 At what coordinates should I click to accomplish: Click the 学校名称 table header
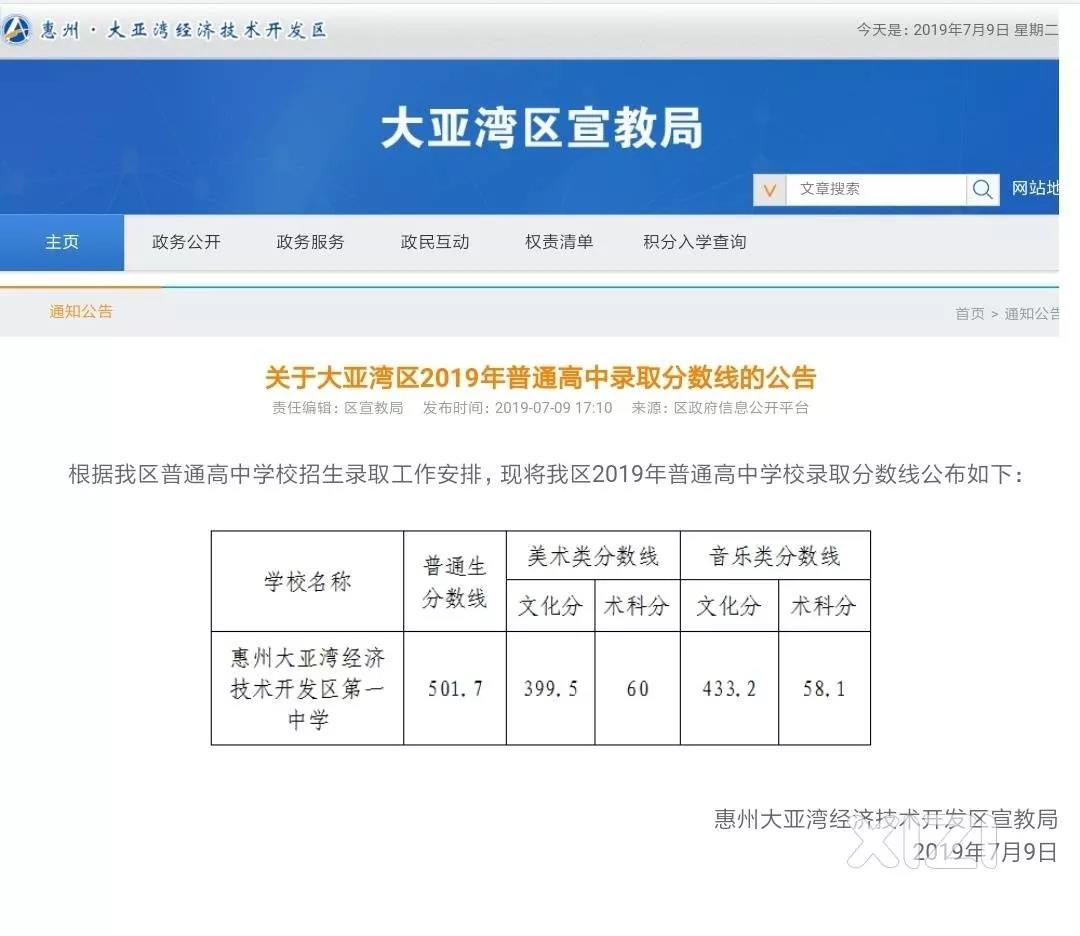pos(307,581)
